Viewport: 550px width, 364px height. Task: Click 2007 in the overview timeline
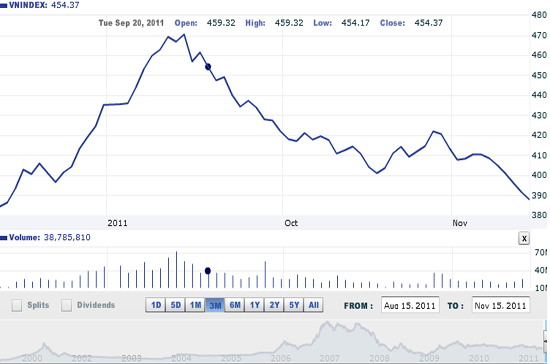[329, 358]
